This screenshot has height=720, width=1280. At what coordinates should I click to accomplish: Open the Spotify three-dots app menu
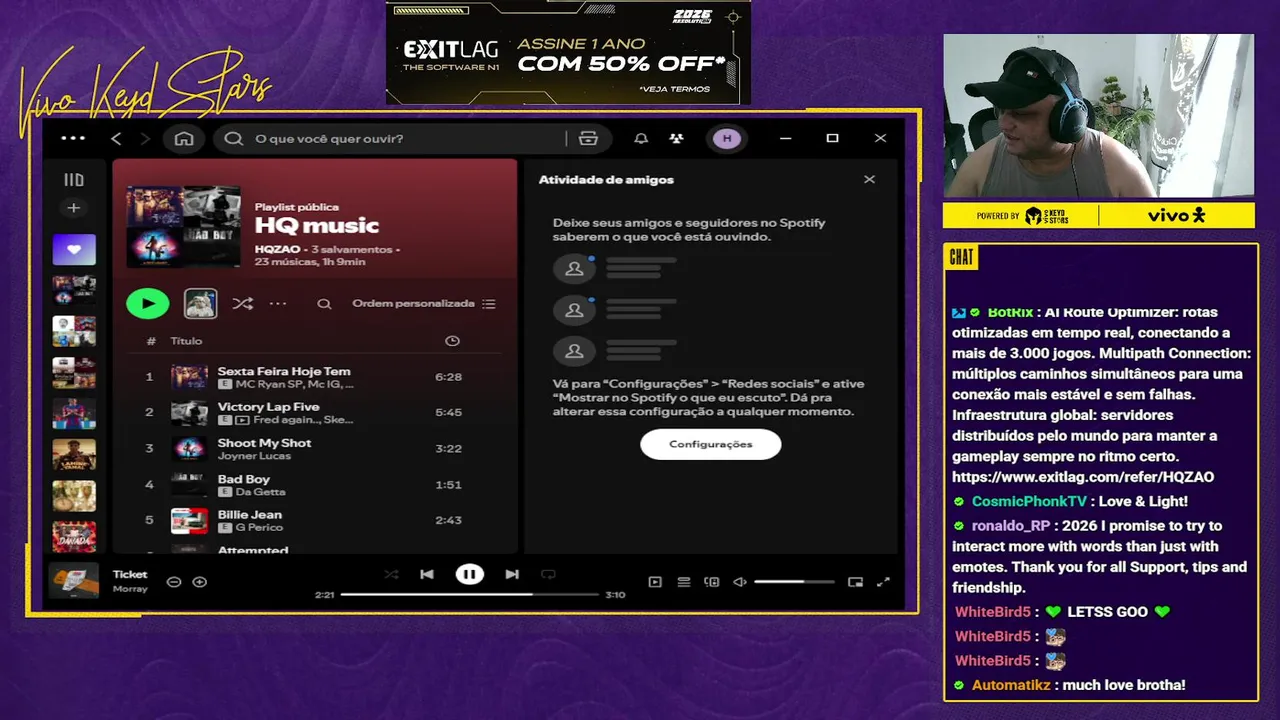pyautogui.click(x=73, y=138)
